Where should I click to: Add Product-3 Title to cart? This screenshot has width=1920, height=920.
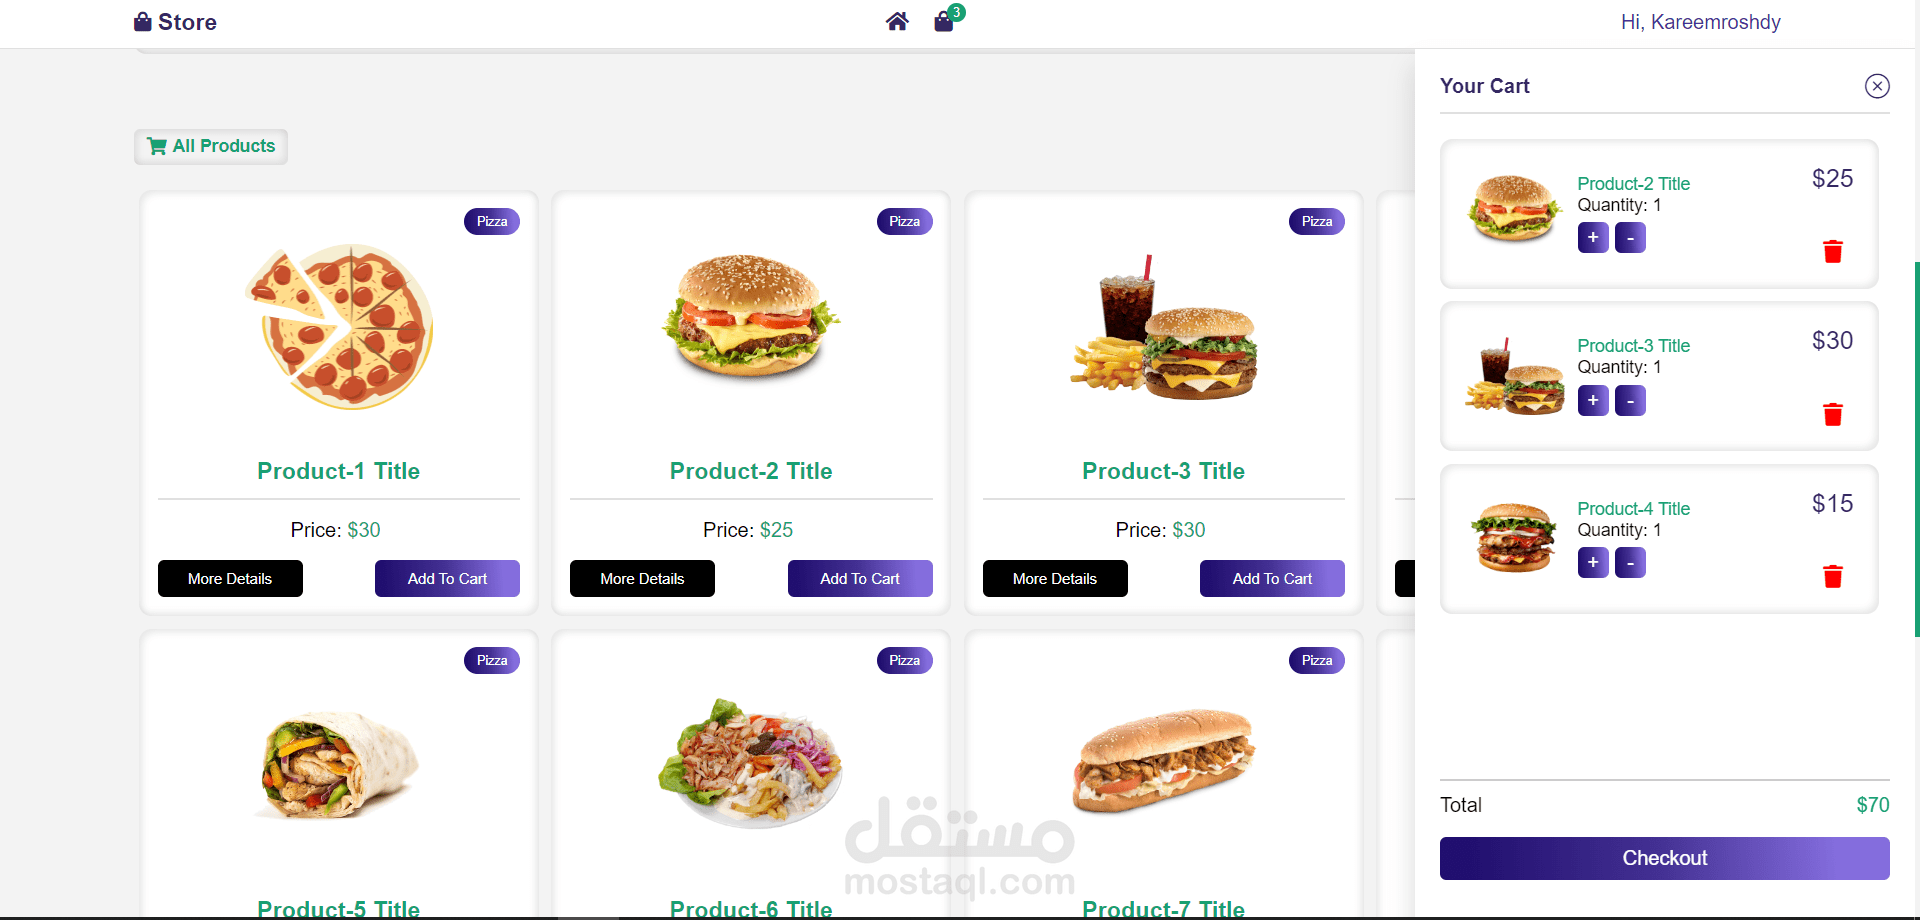1272,578
